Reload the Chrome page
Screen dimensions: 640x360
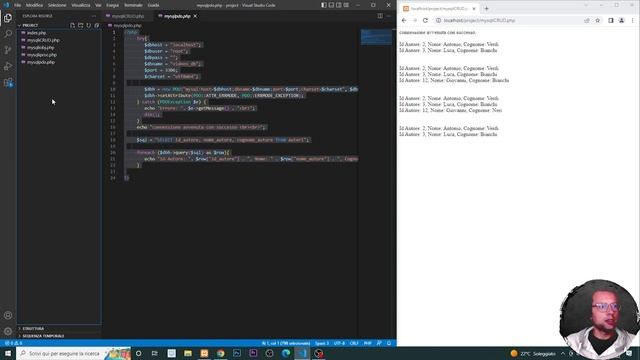[425, 20]
